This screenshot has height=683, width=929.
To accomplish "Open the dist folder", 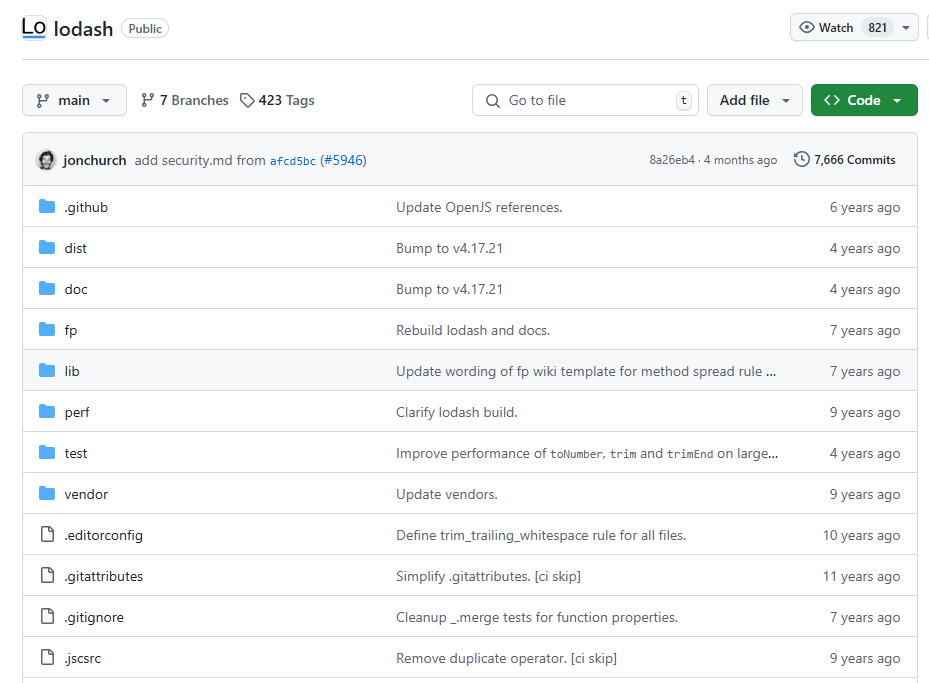I will tap(76, 248).
